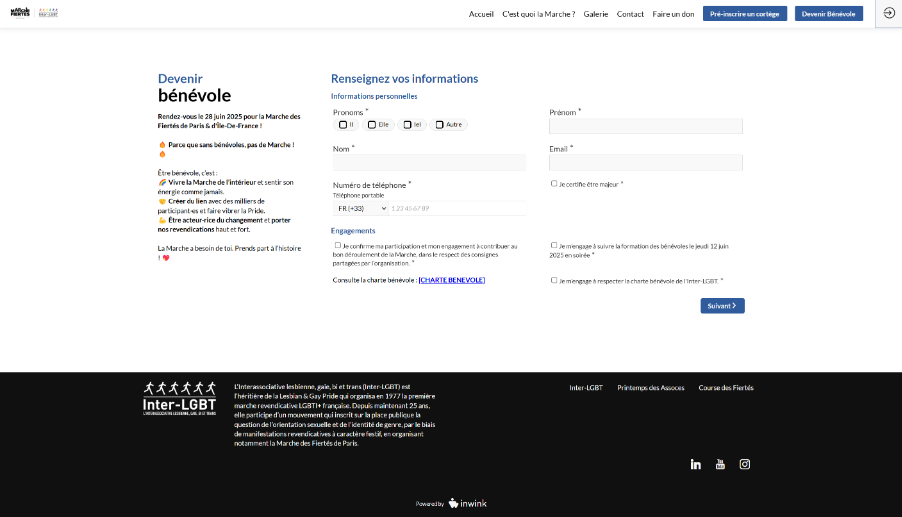Open the LinkedIn icon in footer
This screenshot has width=902, height=517.
click(696, 464)
